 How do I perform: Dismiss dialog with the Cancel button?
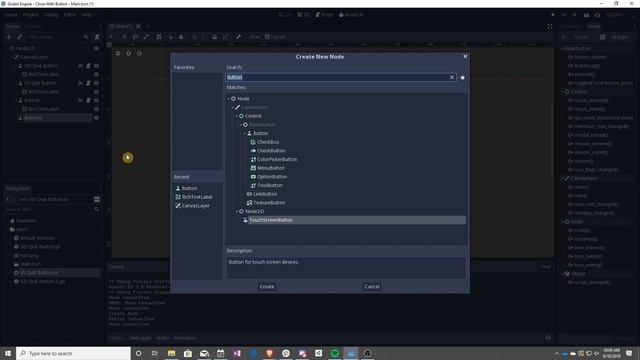pyautogui.click(x=372, y=287)
